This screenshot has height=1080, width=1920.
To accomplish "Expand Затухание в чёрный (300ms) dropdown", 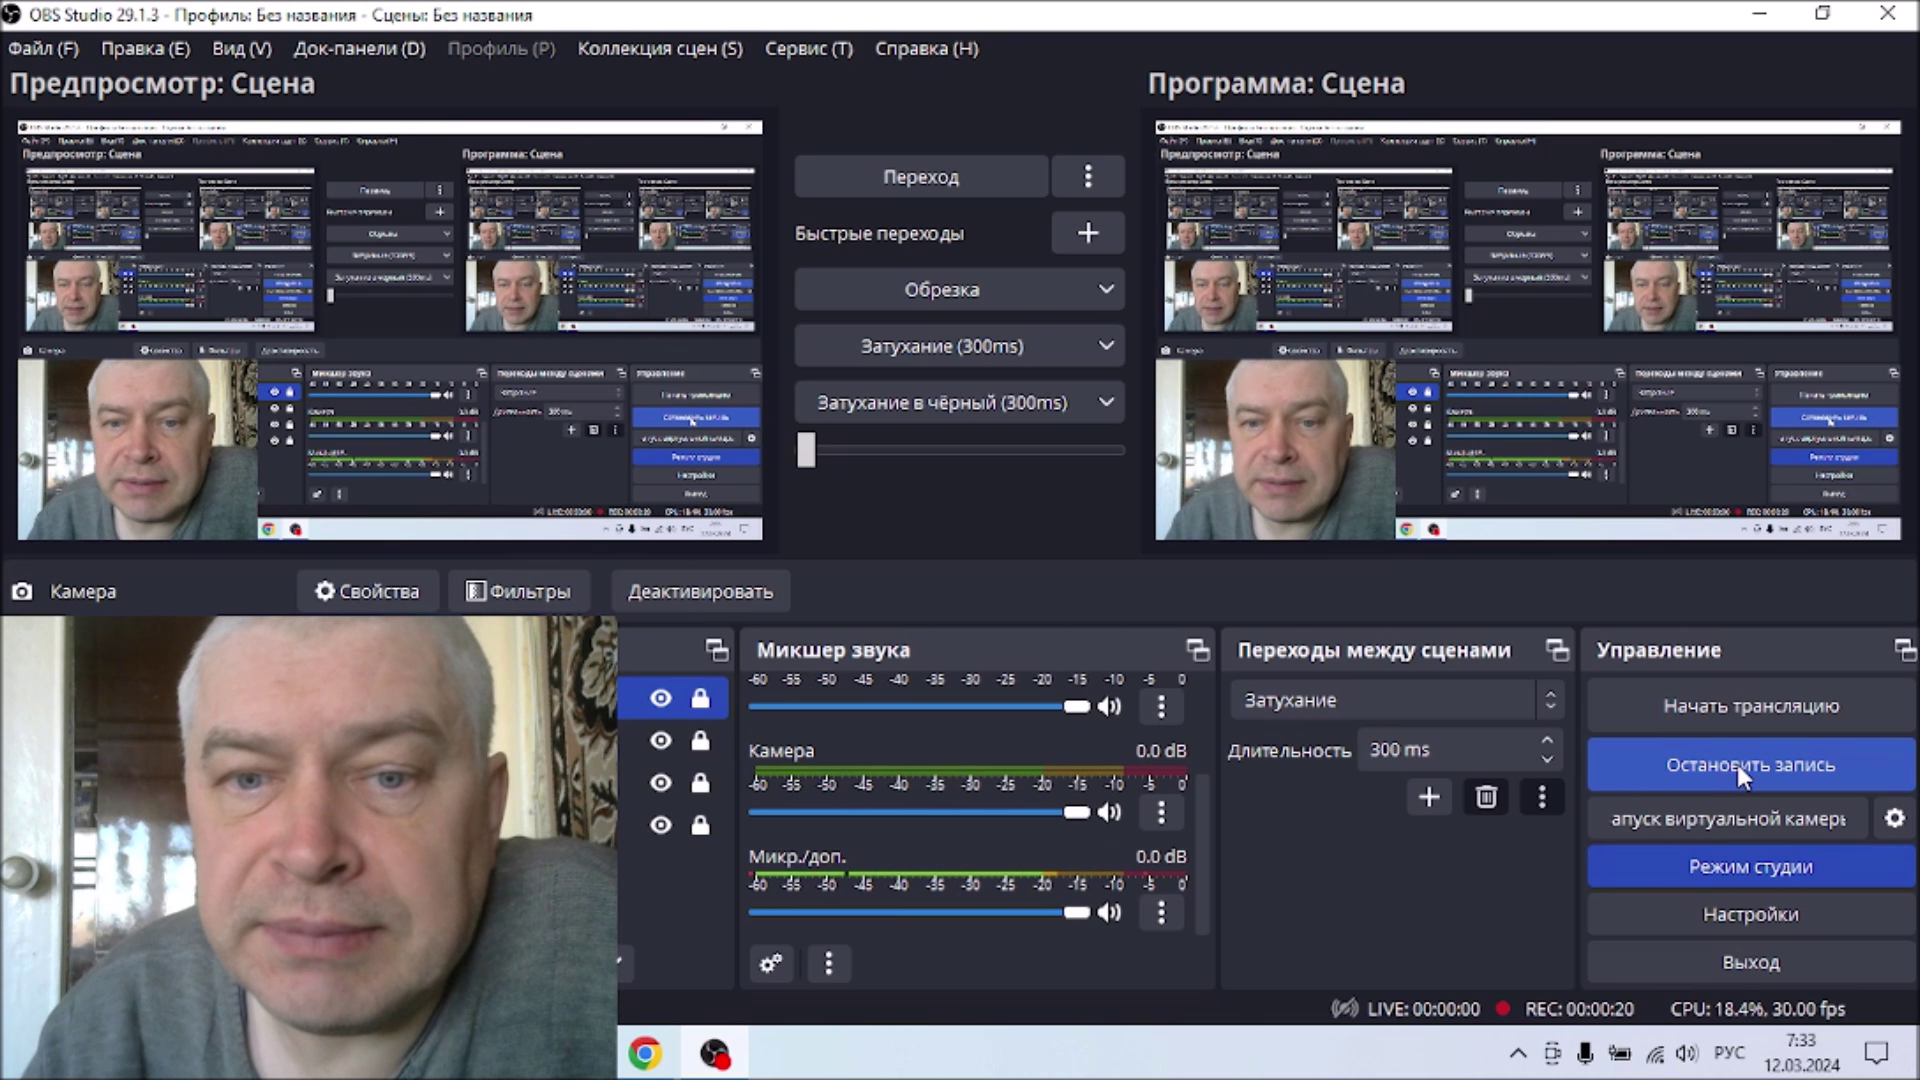I will (1106, 402).
